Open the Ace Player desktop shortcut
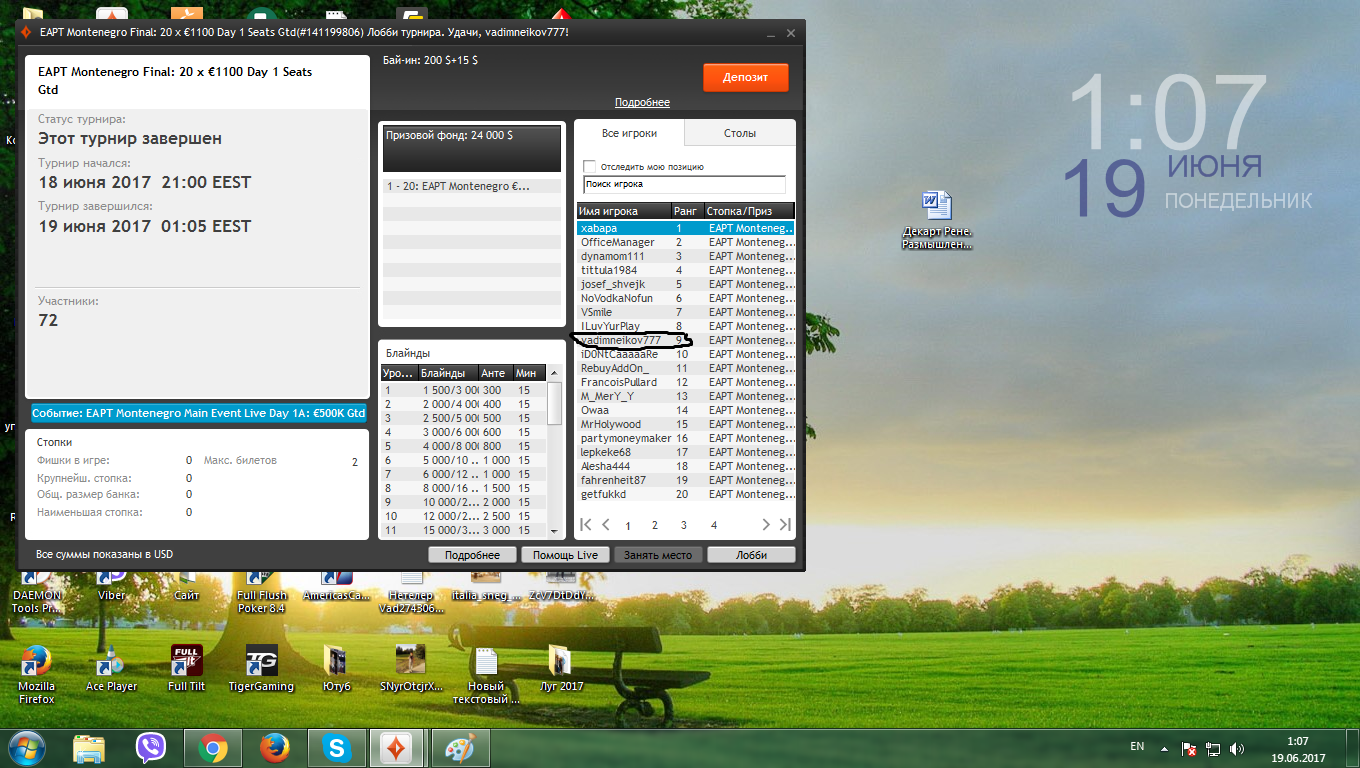This screenshot has height=768, width=1360. coord(111,669)
